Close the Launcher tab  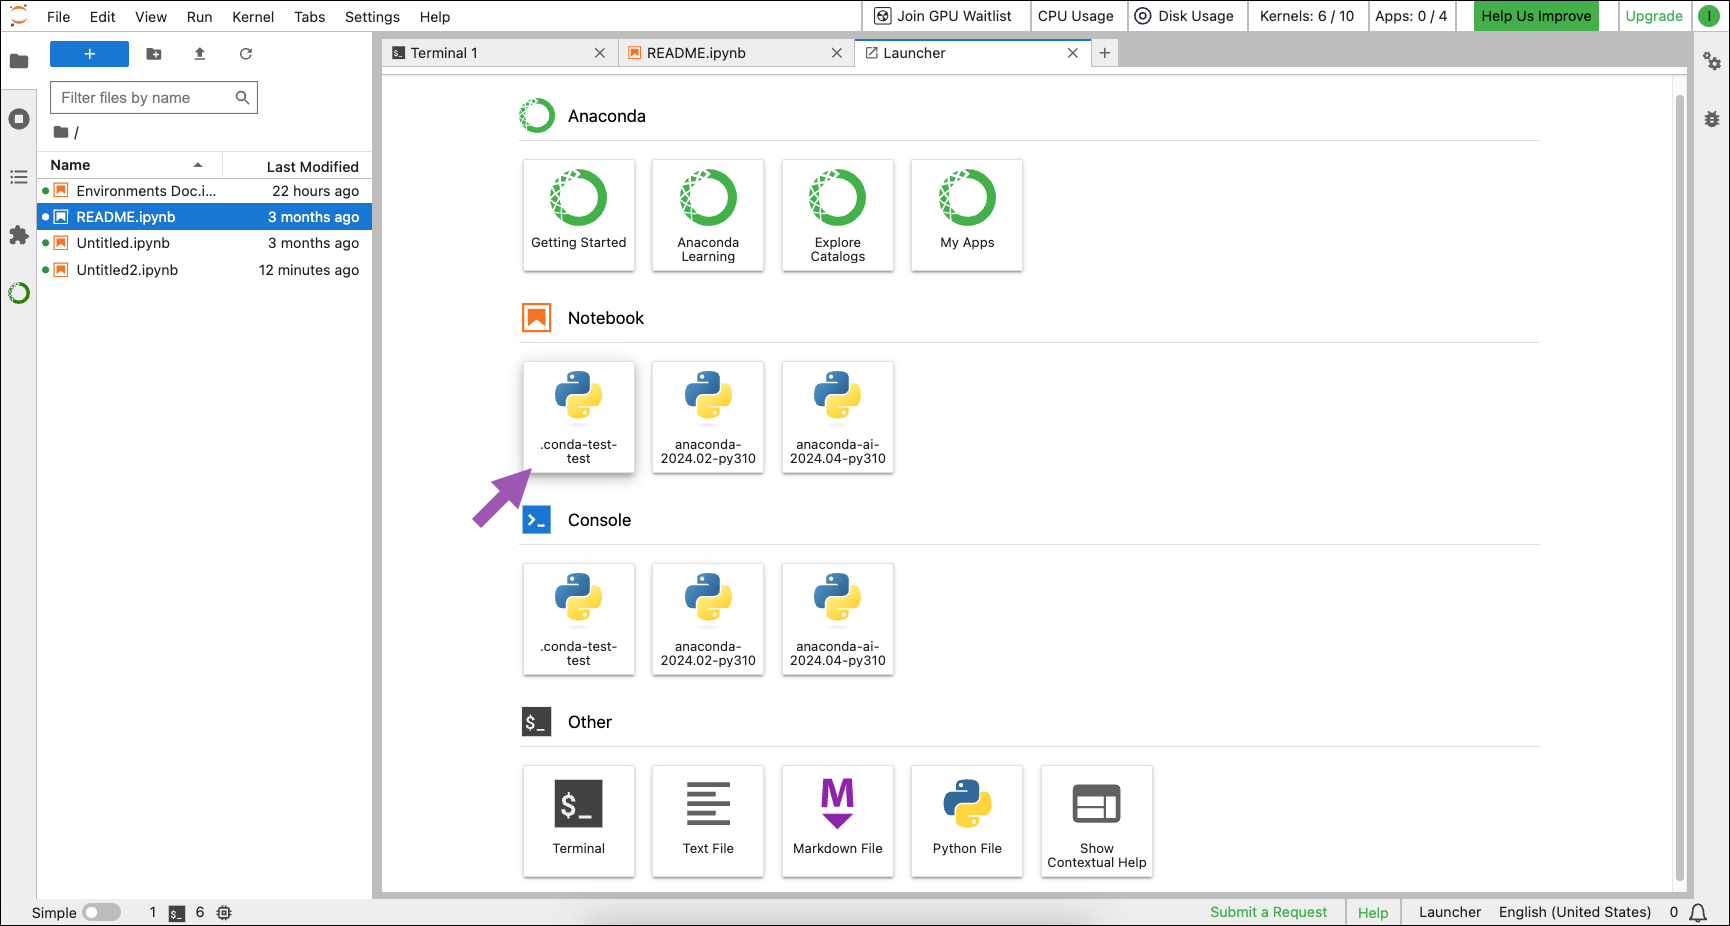pos(1073,53)
